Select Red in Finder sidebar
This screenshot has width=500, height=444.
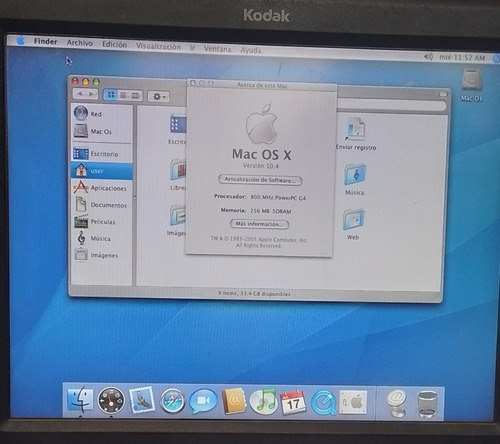(x=101, y=113)
